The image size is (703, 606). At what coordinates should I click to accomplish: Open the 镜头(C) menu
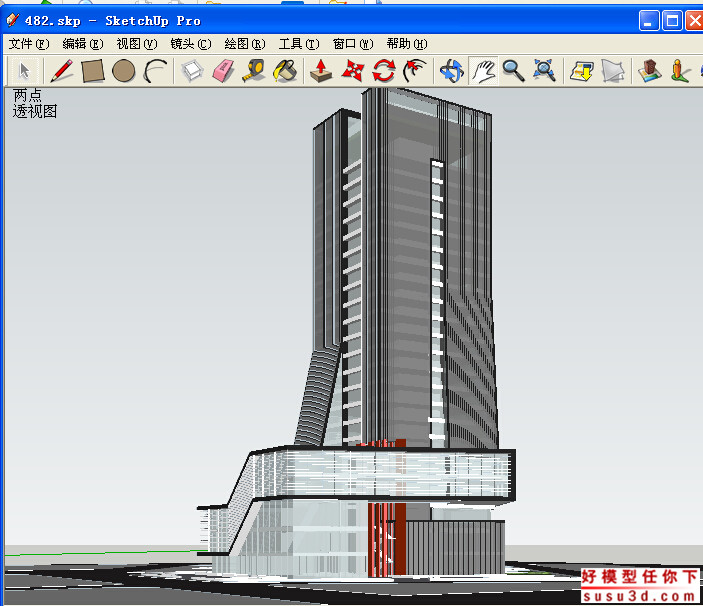[191, 44]
